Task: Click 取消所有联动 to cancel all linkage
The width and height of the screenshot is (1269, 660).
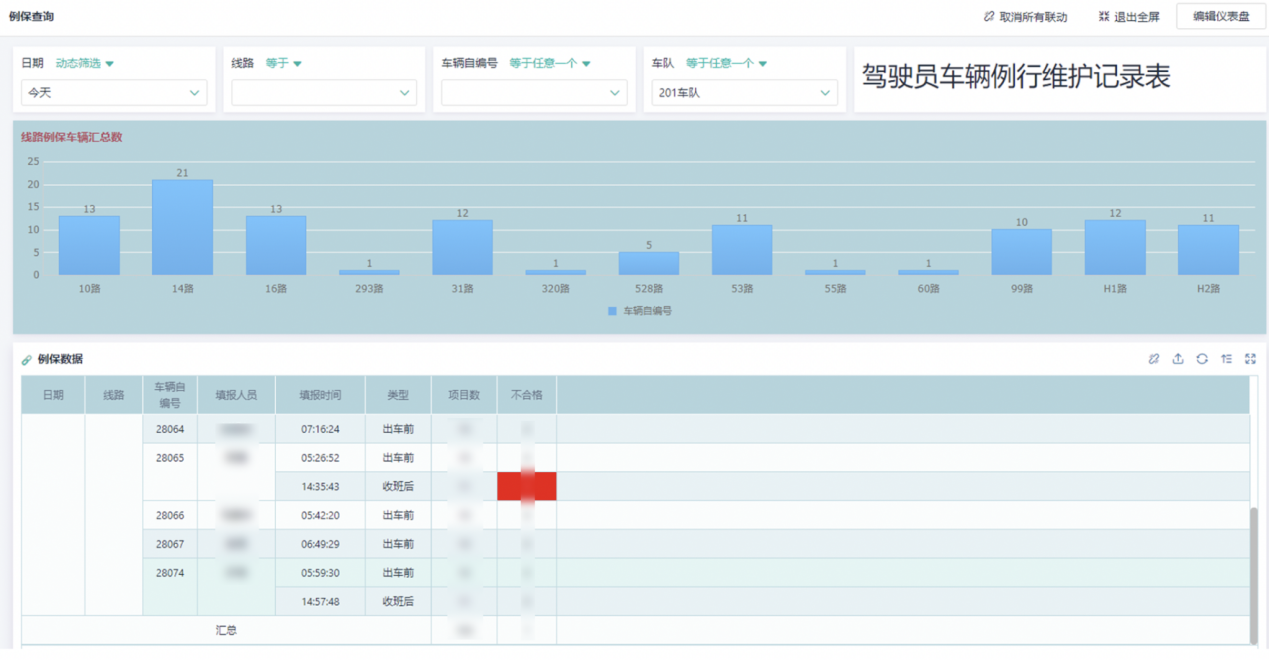Action: [x=1033, y=17]
